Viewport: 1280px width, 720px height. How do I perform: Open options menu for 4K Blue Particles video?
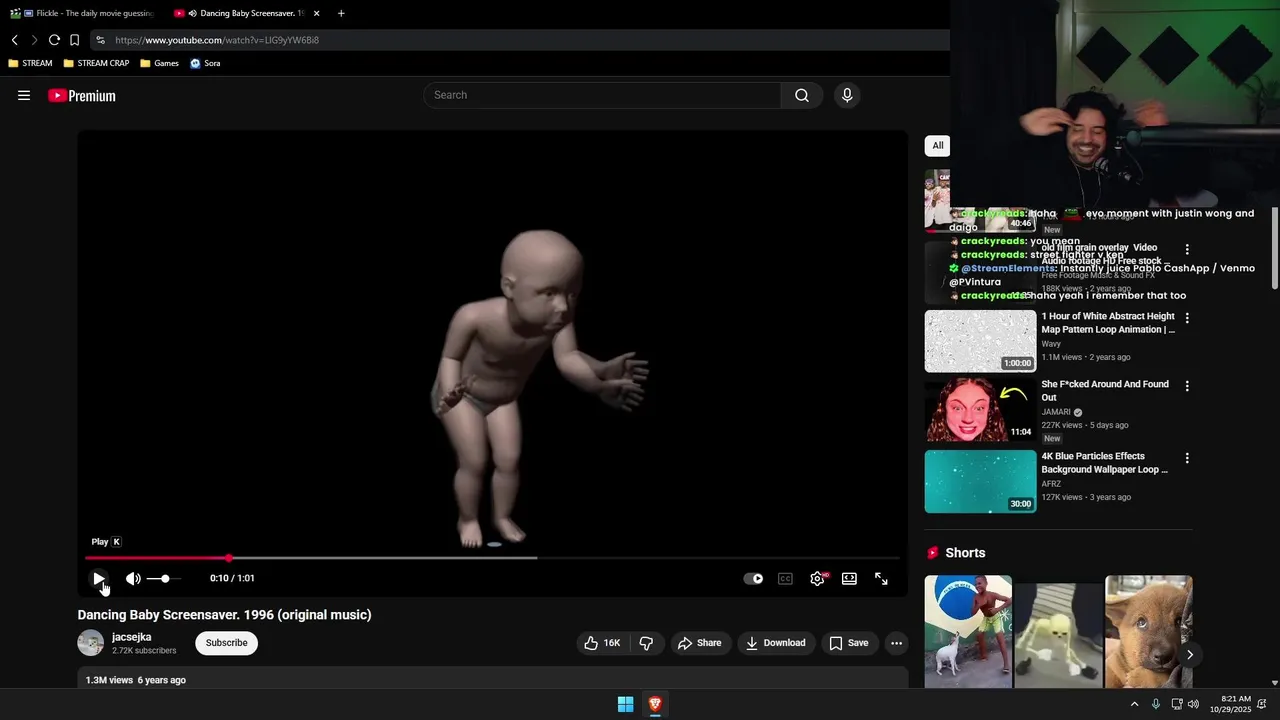[x=1187, y=458]
